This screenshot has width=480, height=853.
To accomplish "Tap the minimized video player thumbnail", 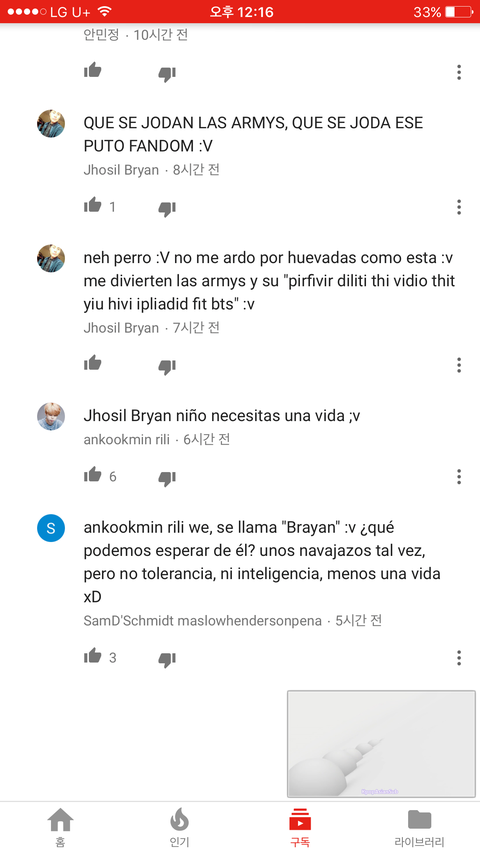I will click(381, 744).
